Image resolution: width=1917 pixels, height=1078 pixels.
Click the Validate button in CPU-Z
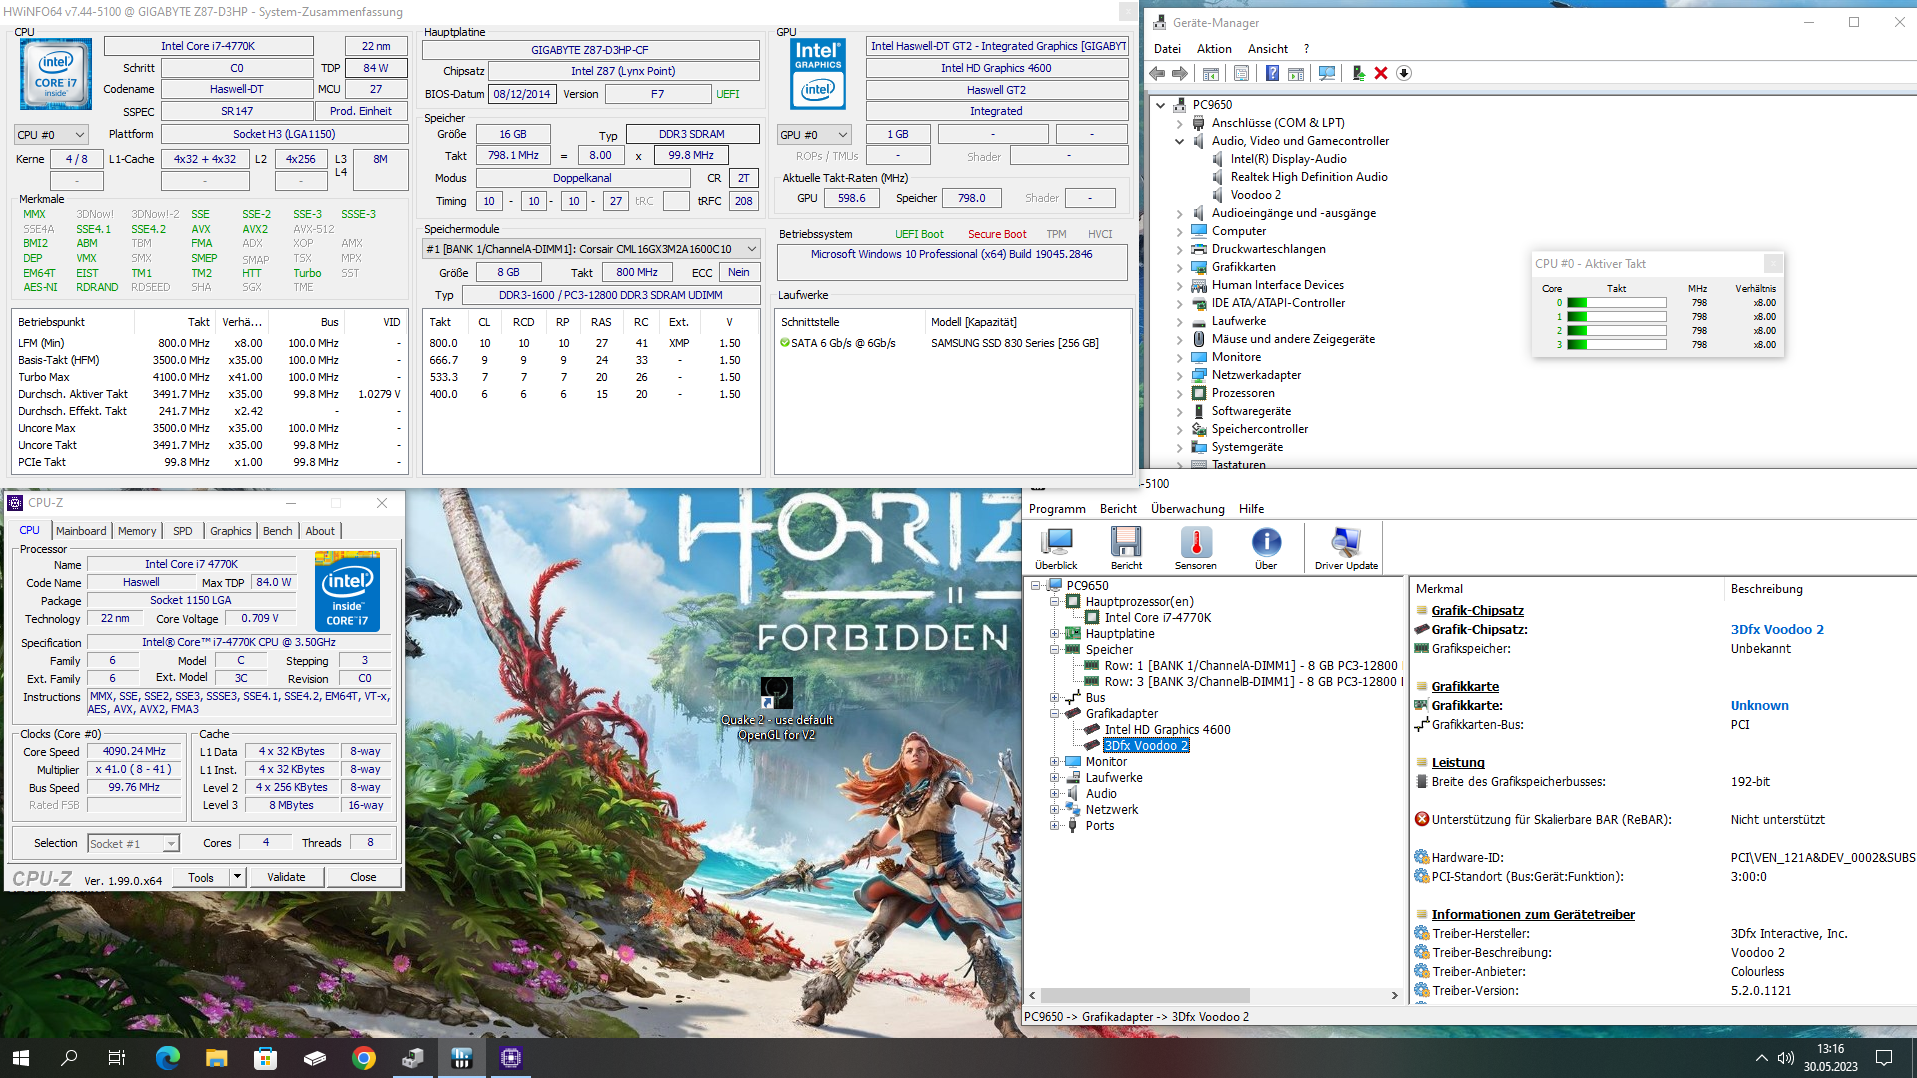coord(286,877)
